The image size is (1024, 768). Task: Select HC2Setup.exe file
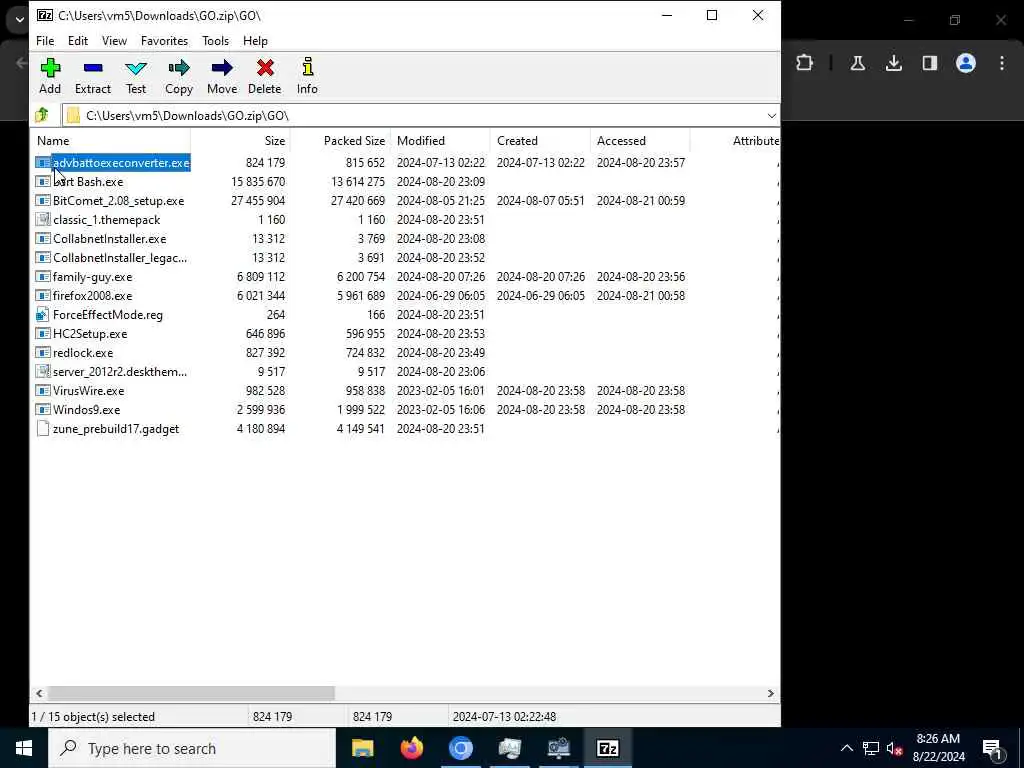(90, 333)
